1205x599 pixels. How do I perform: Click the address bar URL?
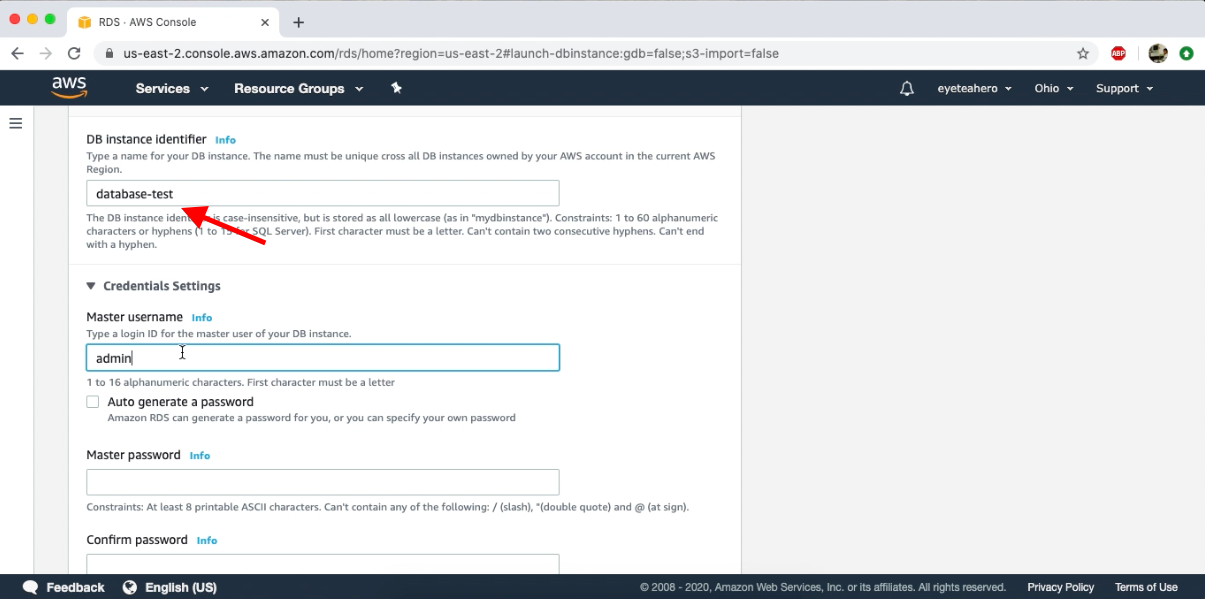tap(450, 54)
